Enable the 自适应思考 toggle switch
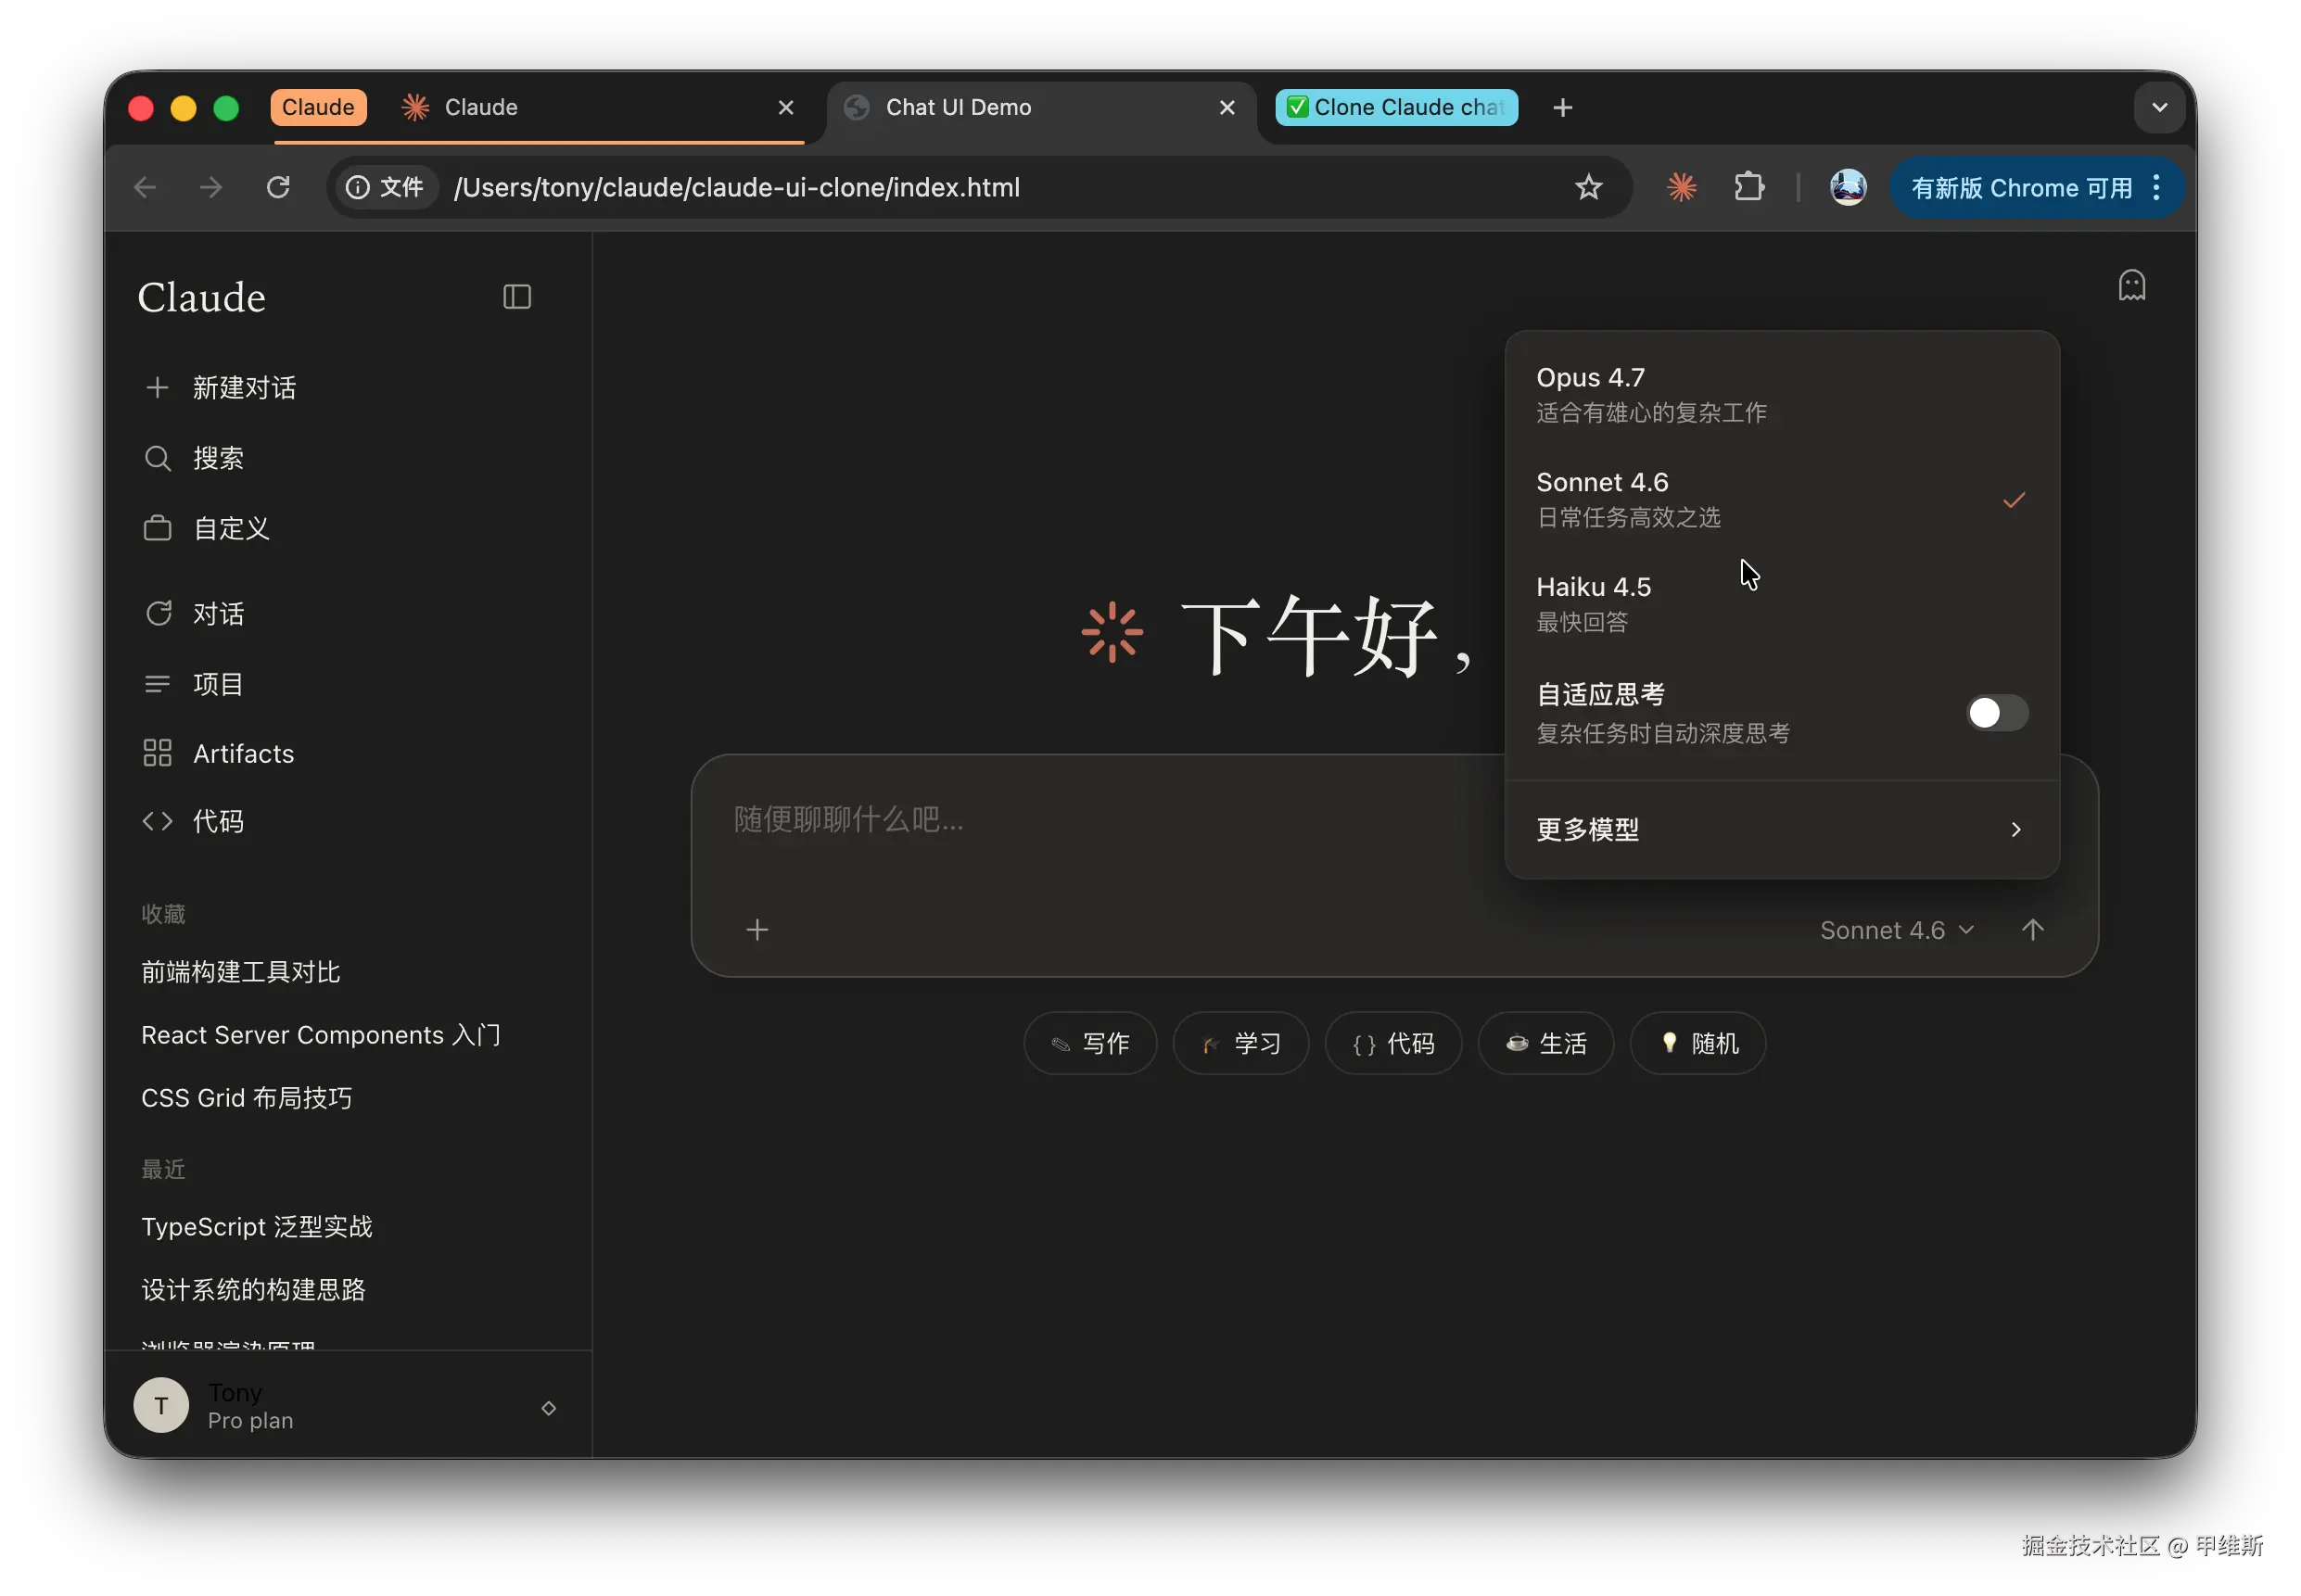This screenshot has height=1596, width=2301. tap(1996, 713)
